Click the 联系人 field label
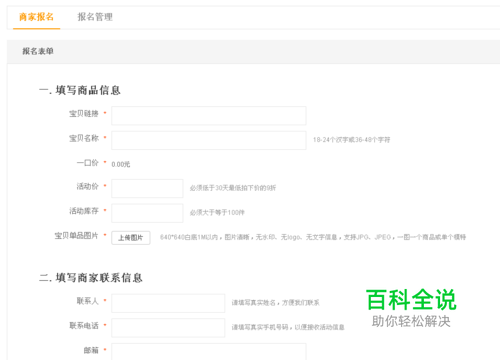 [88, 301]
